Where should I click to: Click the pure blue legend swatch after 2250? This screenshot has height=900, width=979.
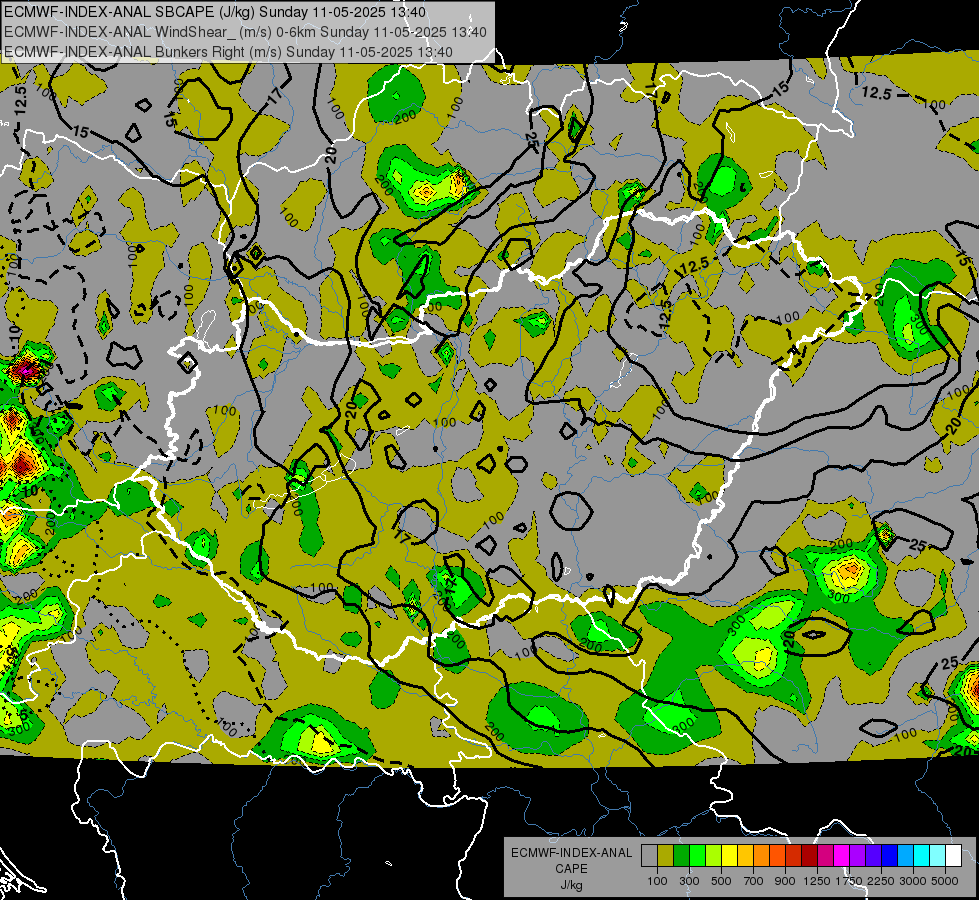(890, 856)
